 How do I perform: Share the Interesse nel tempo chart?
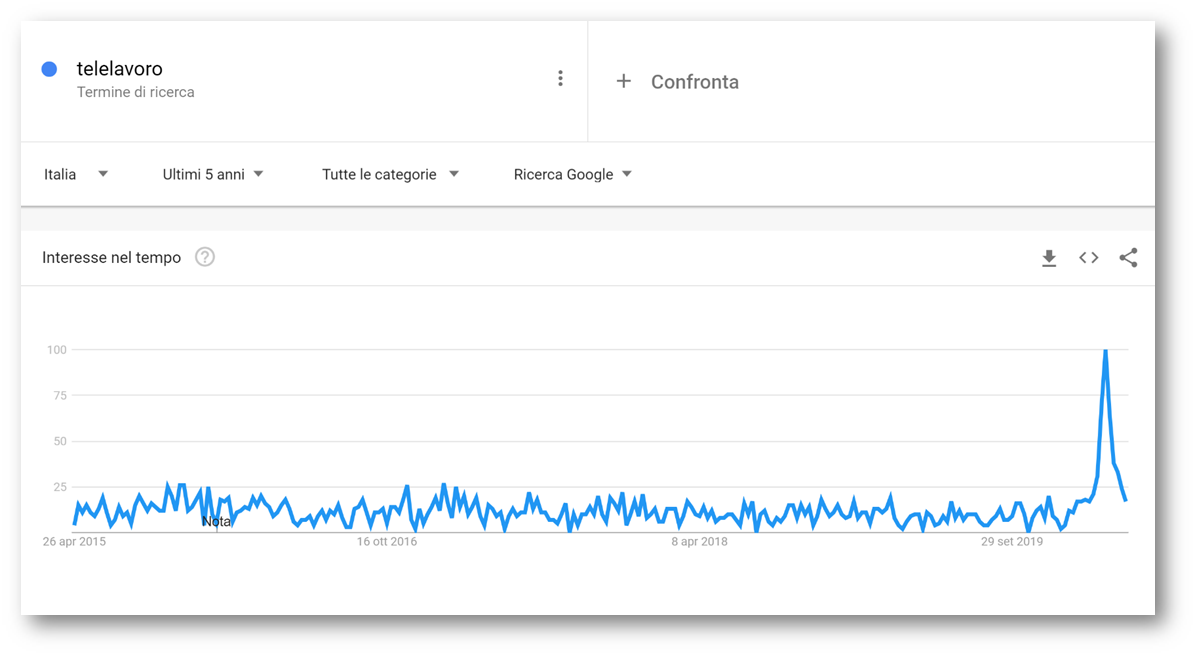point(1128,258)
